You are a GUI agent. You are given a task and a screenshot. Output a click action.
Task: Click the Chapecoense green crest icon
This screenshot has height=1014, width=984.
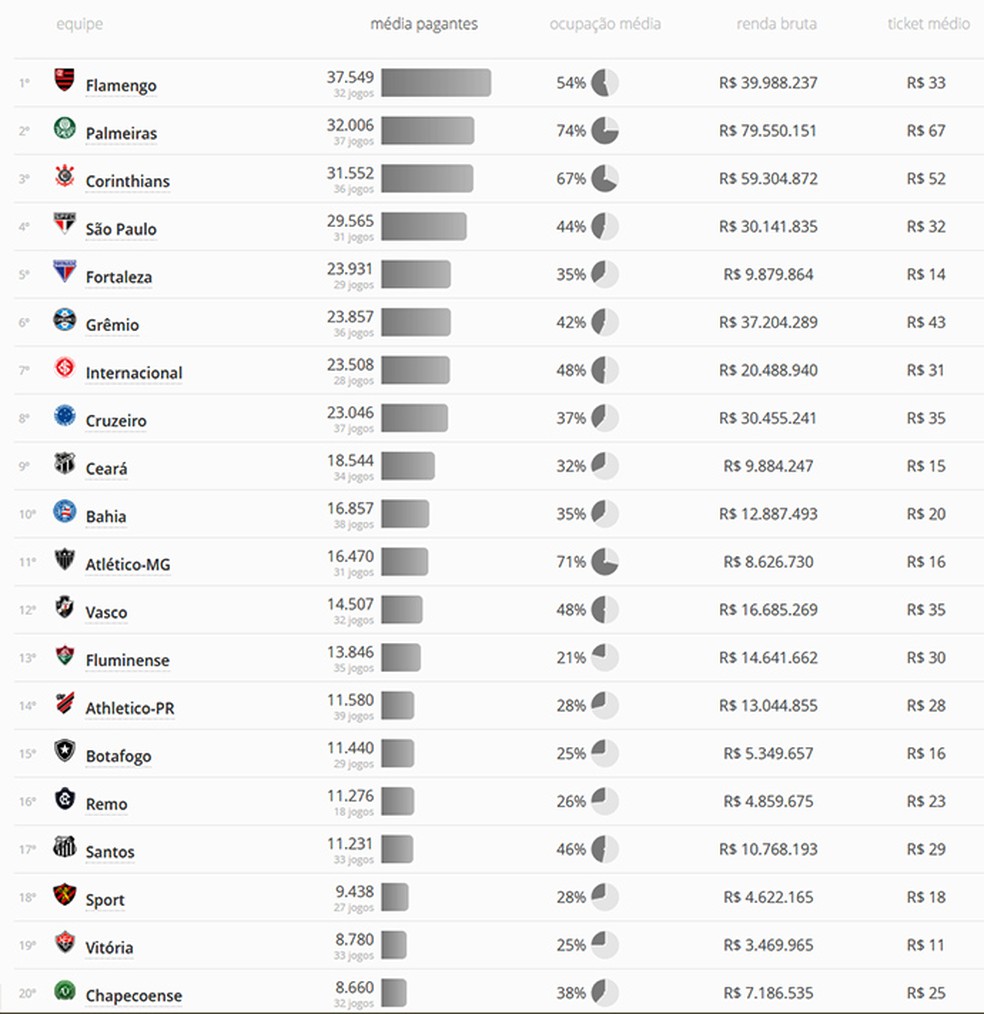[64, 990]
